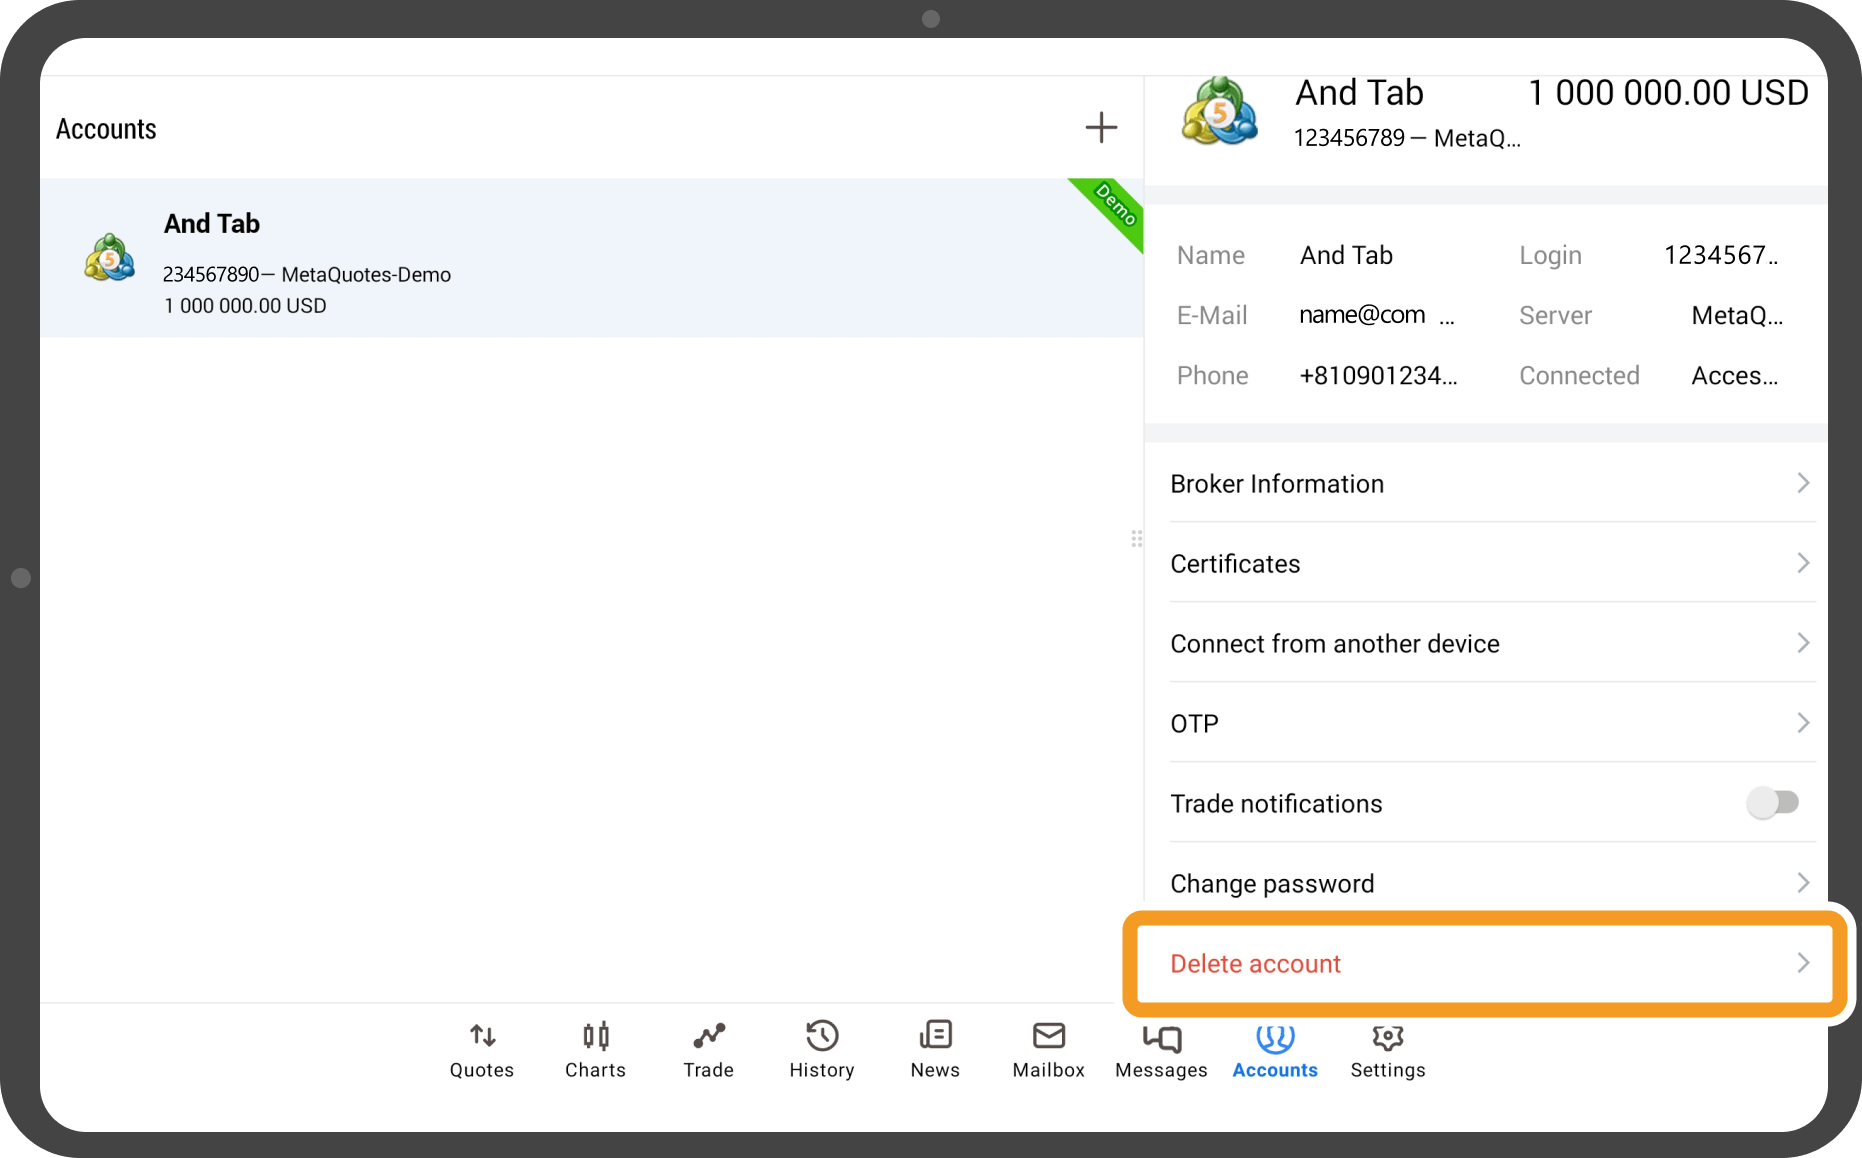This screenshot has width=1862, height=1158.
Task: Click Connected field label
Action: [x=1579, y=376]
